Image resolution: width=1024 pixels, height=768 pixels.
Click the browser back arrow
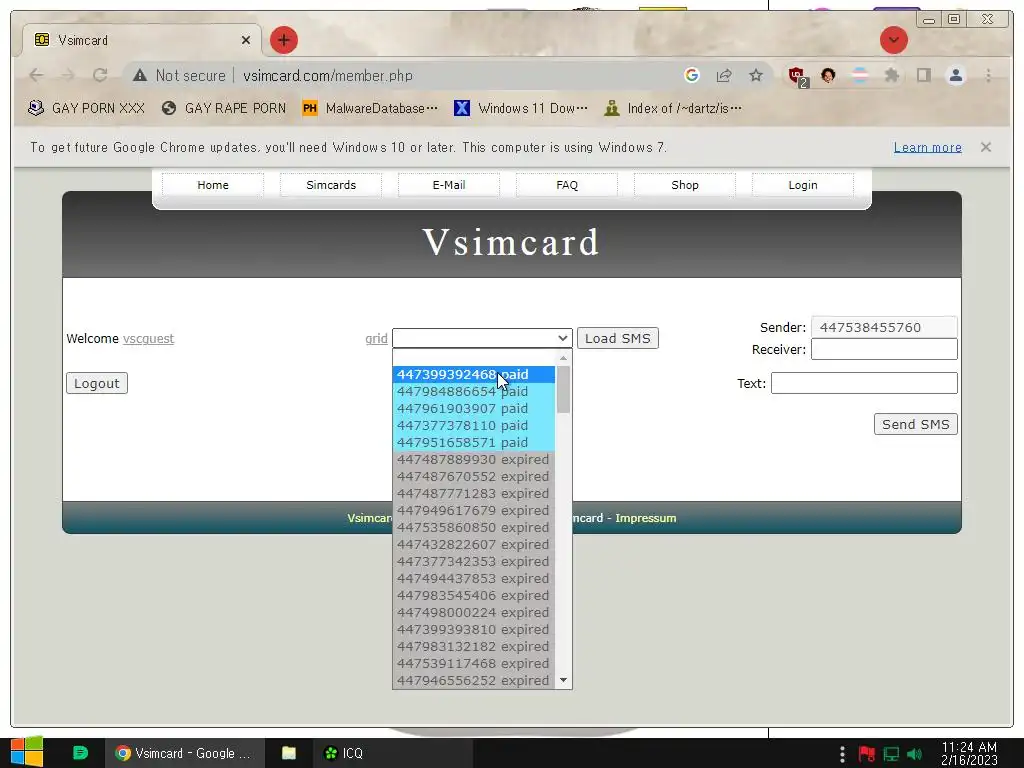coord(37,76)
